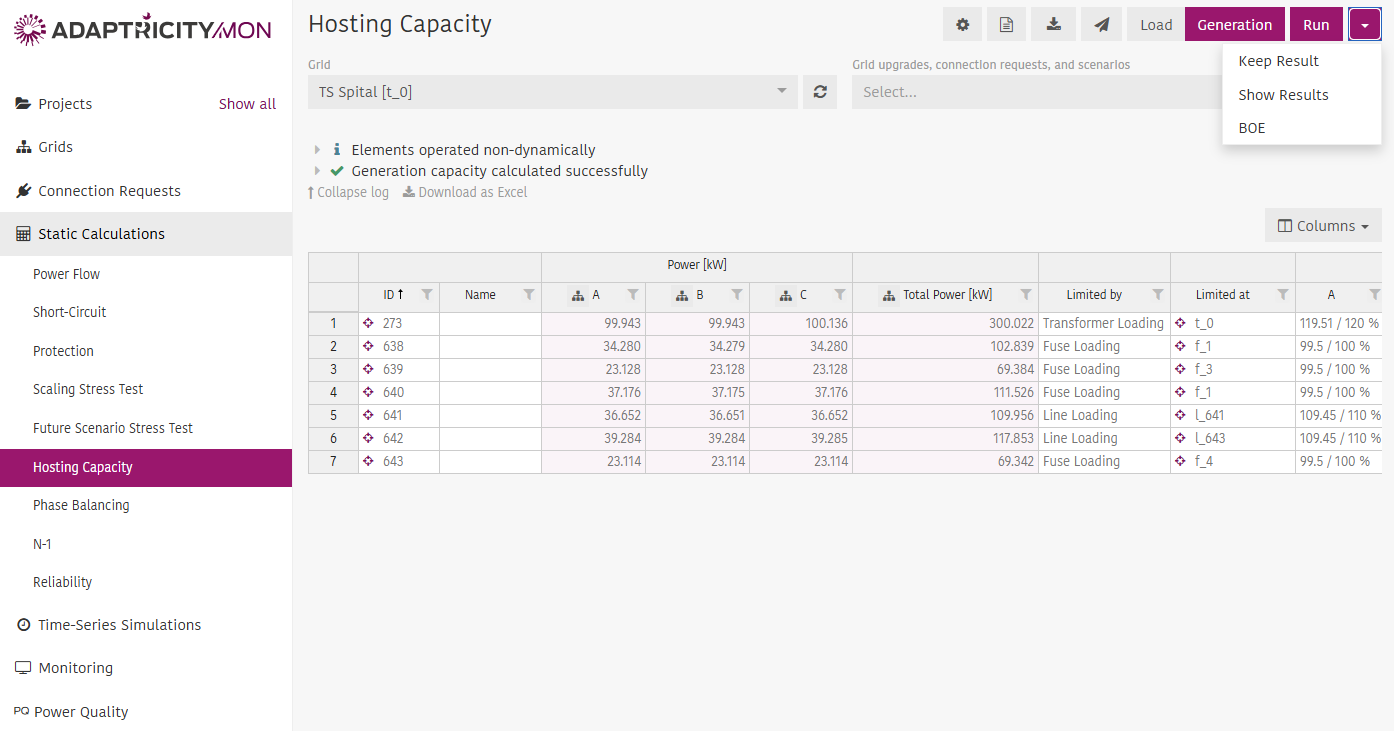The image size is (1394, 731).
Task: Filter the Limited at column funnel icon
Action: tap(1283, 295)
